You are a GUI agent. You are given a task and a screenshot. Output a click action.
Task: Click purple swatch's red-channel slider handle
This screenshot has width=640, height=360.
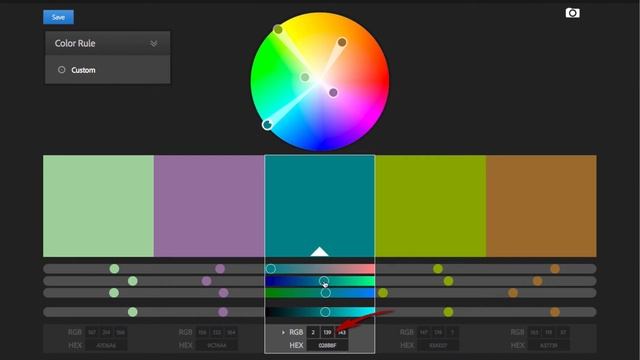tap(220, 269)
